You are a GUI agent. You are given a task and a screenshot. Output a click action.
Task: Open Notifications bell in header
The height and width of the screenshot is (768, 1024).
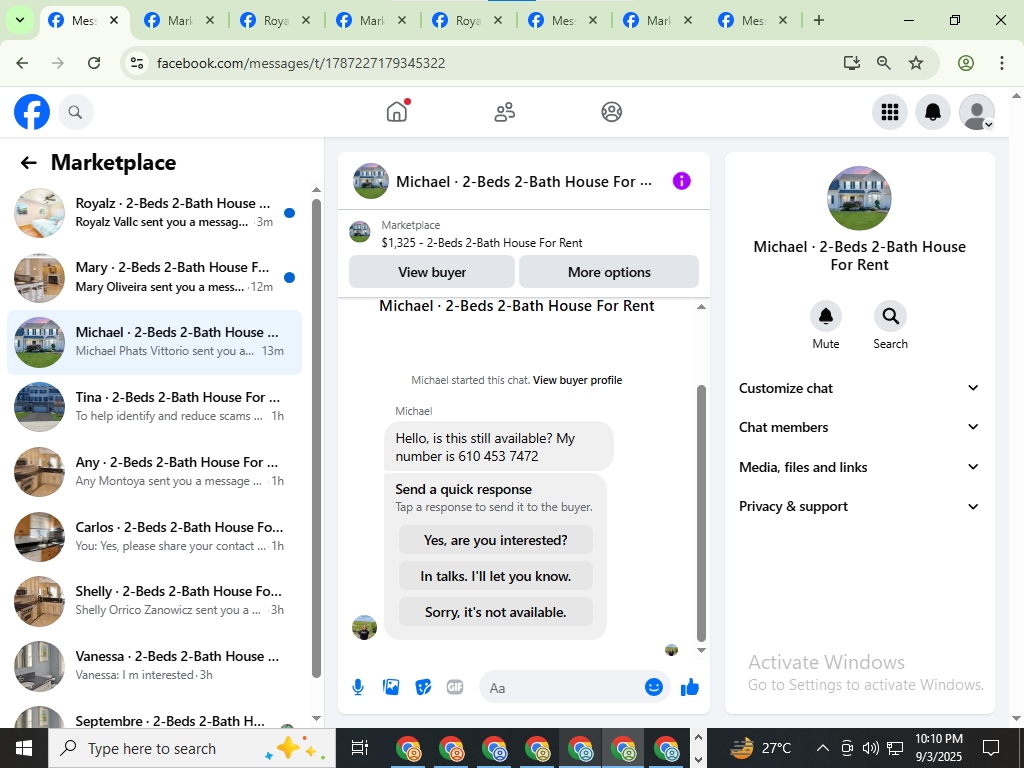pos(933,112)
